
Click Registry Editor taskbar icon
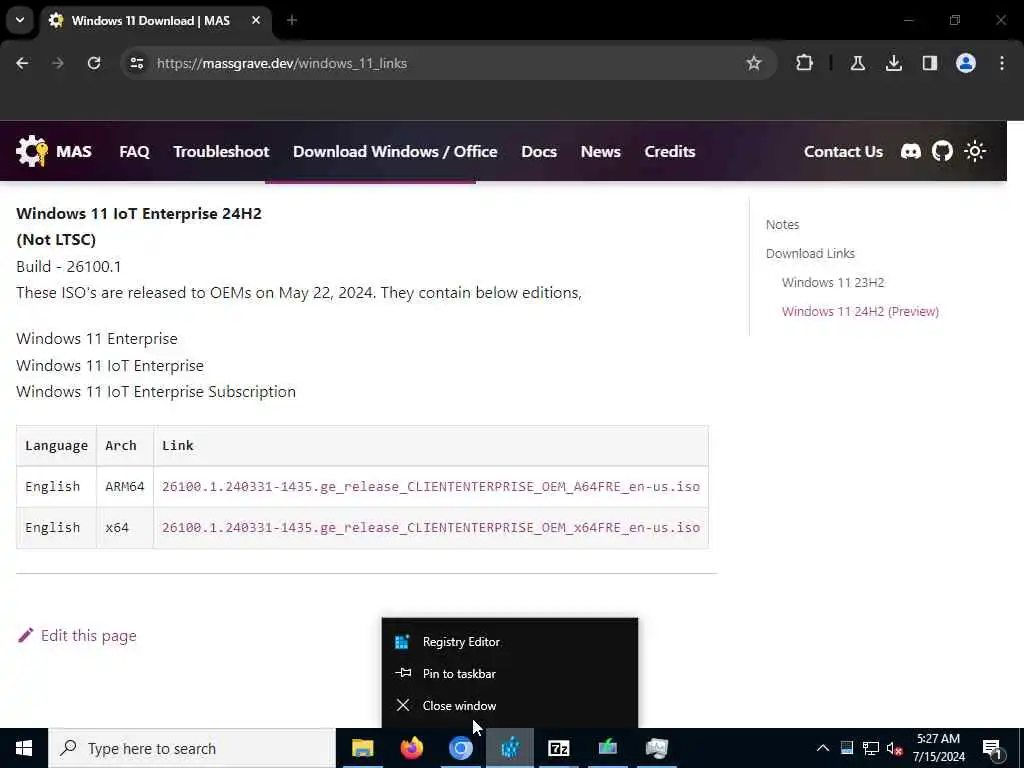pos(510,748)
